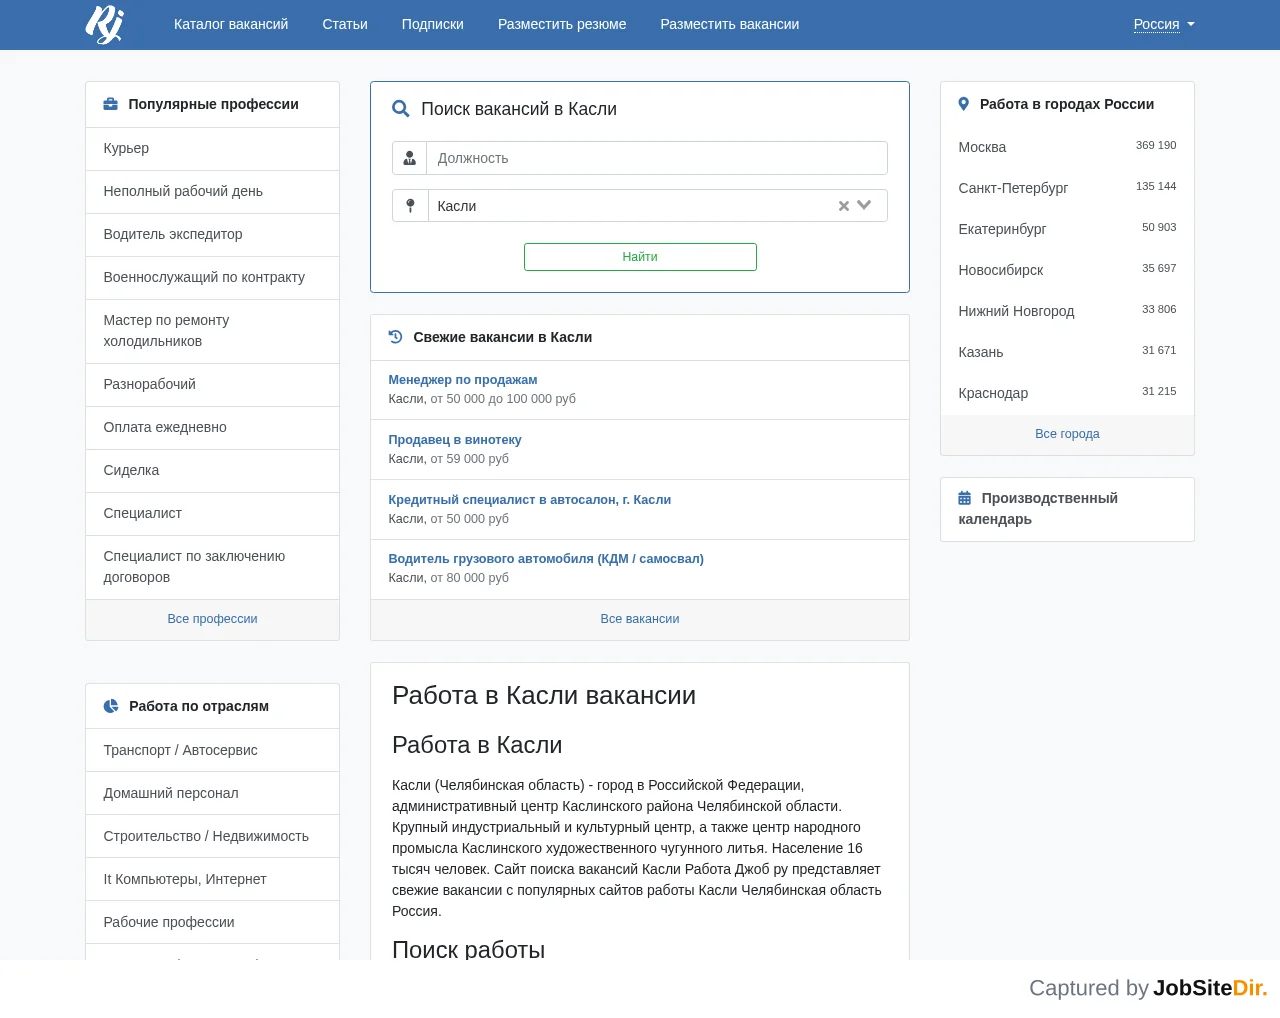Select the Курьер profession
This screenshot has width=1280, height=1018.
coord(212,148)
